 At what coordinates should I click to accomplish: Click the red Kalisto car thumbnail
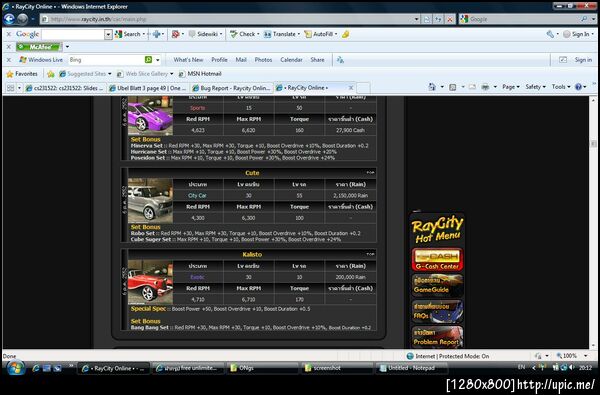150,282
